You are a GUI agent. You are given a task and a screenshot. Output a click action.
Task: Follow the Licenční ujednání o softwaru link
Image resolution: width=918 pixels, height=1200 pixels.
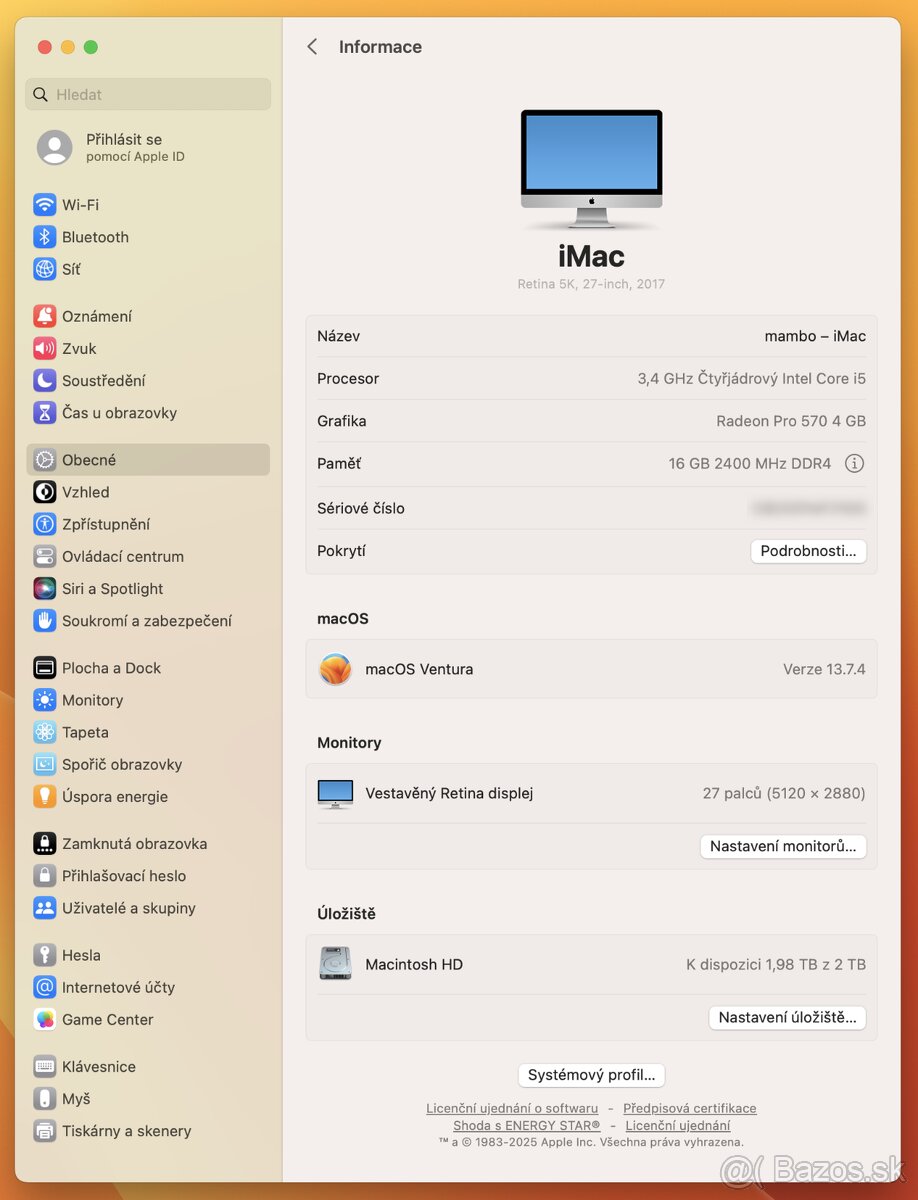pyautogui.click(x=510, y=1108)
